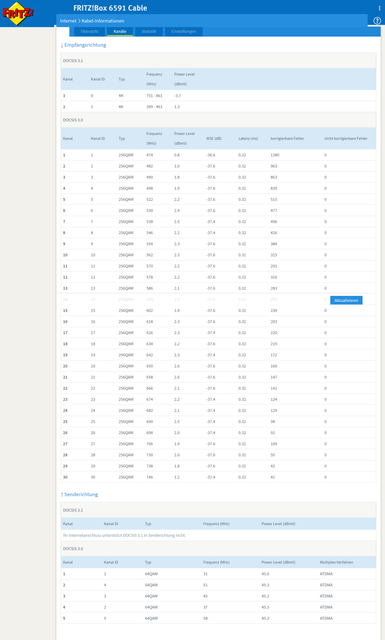The width and height of the screenshot is (385, 640).
Task: Click correctable errors value 55
Action: point(273,455)
